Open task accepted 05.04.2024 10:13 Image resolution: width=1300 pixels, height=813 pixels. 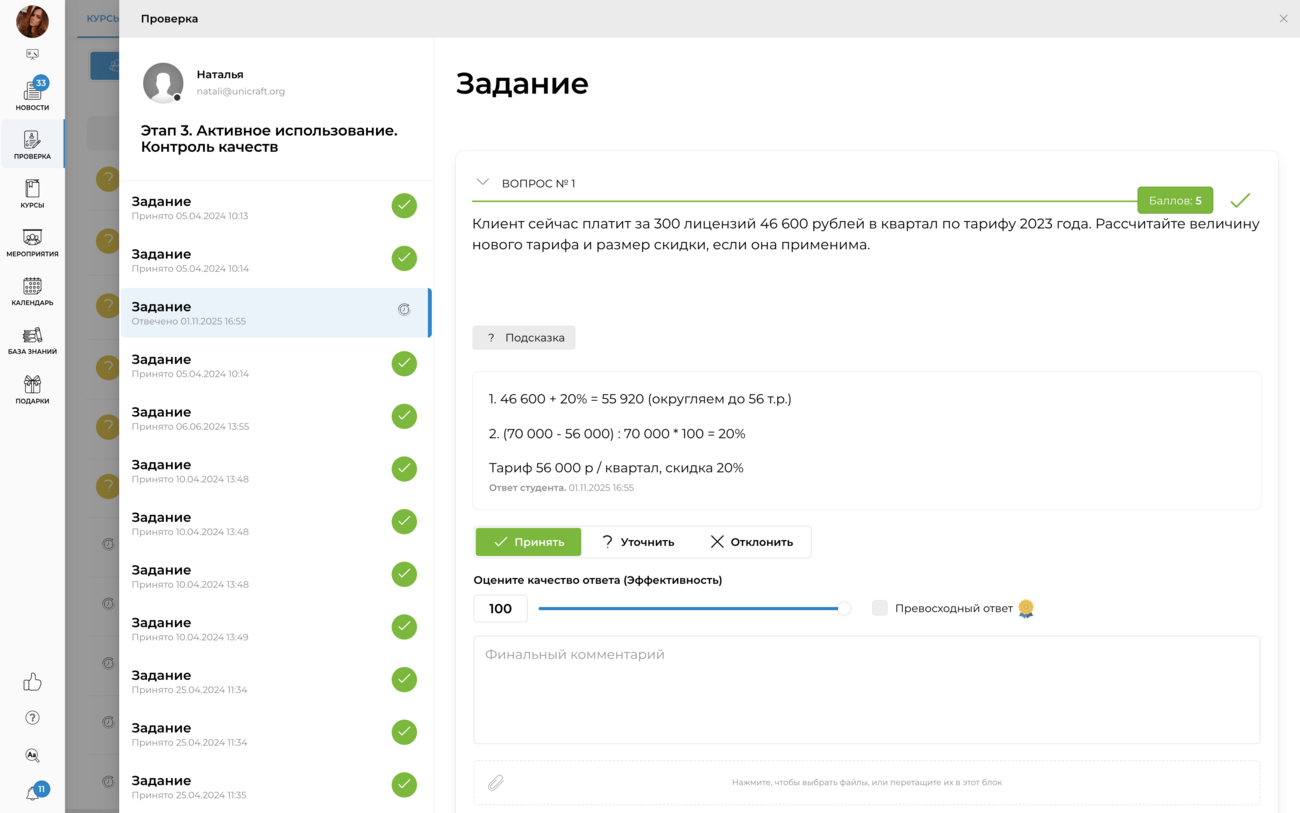276,207
